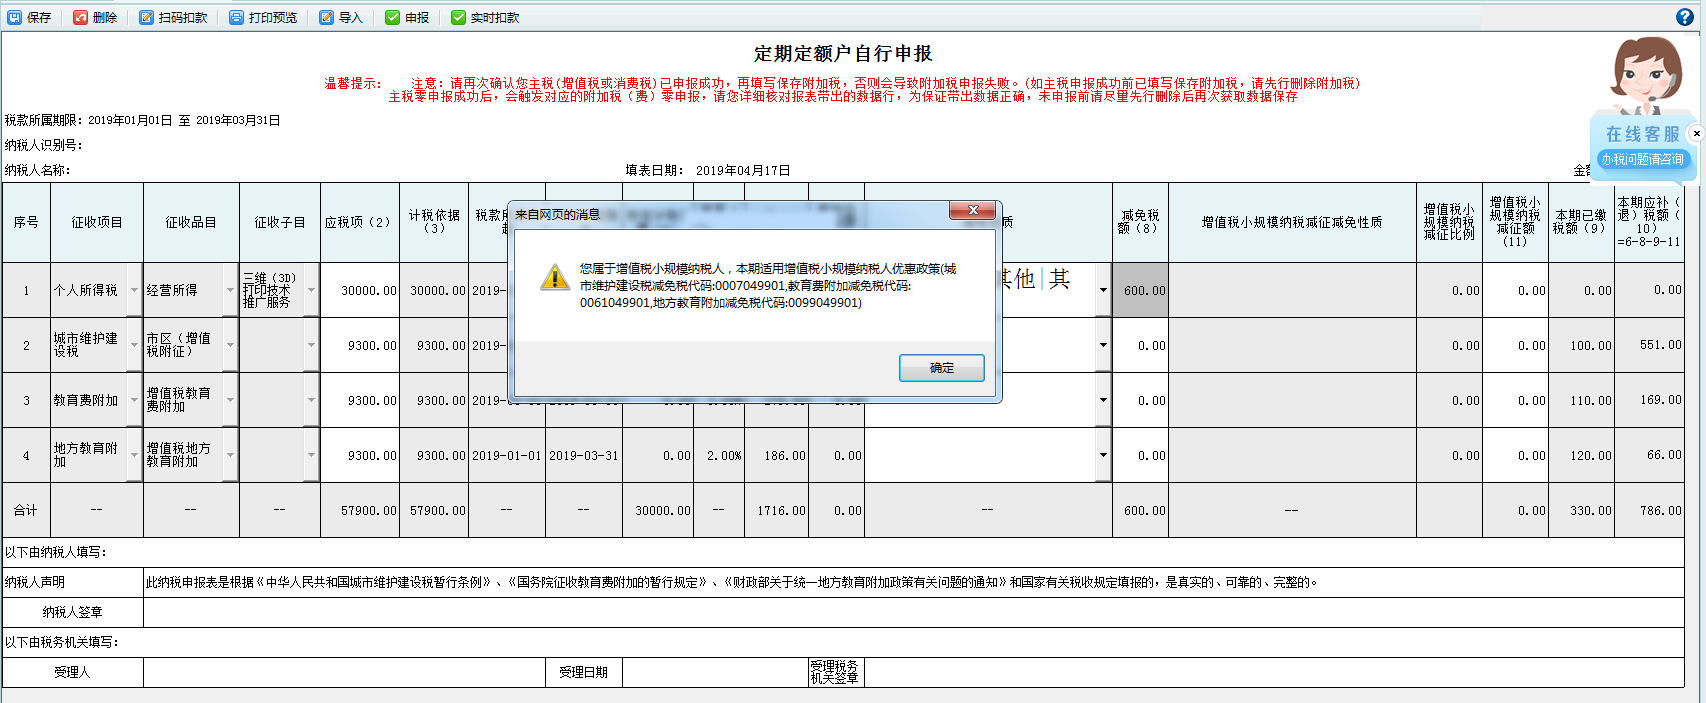Click the 2.00% tax rate cell
Image resolution: width=1706 pixels, height=703 pixels.
click(x=719, y=456)
